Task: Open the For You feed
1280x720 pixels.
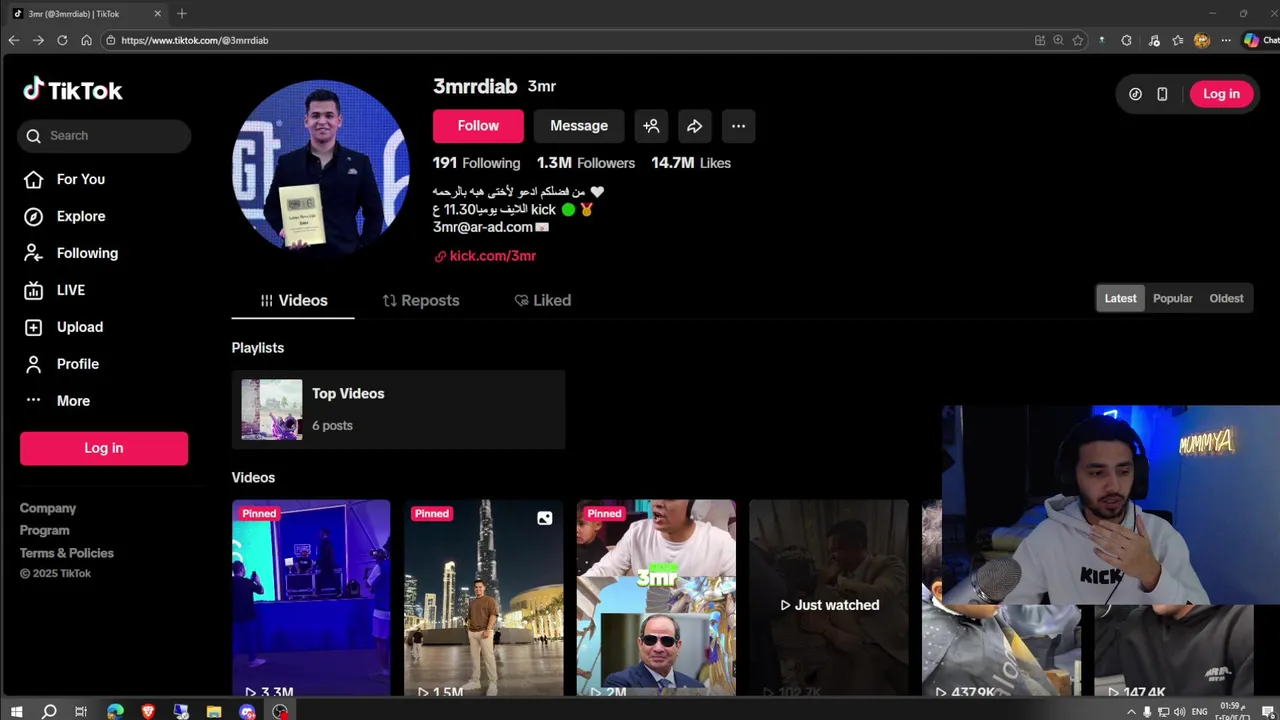Action: click(80, 179)
